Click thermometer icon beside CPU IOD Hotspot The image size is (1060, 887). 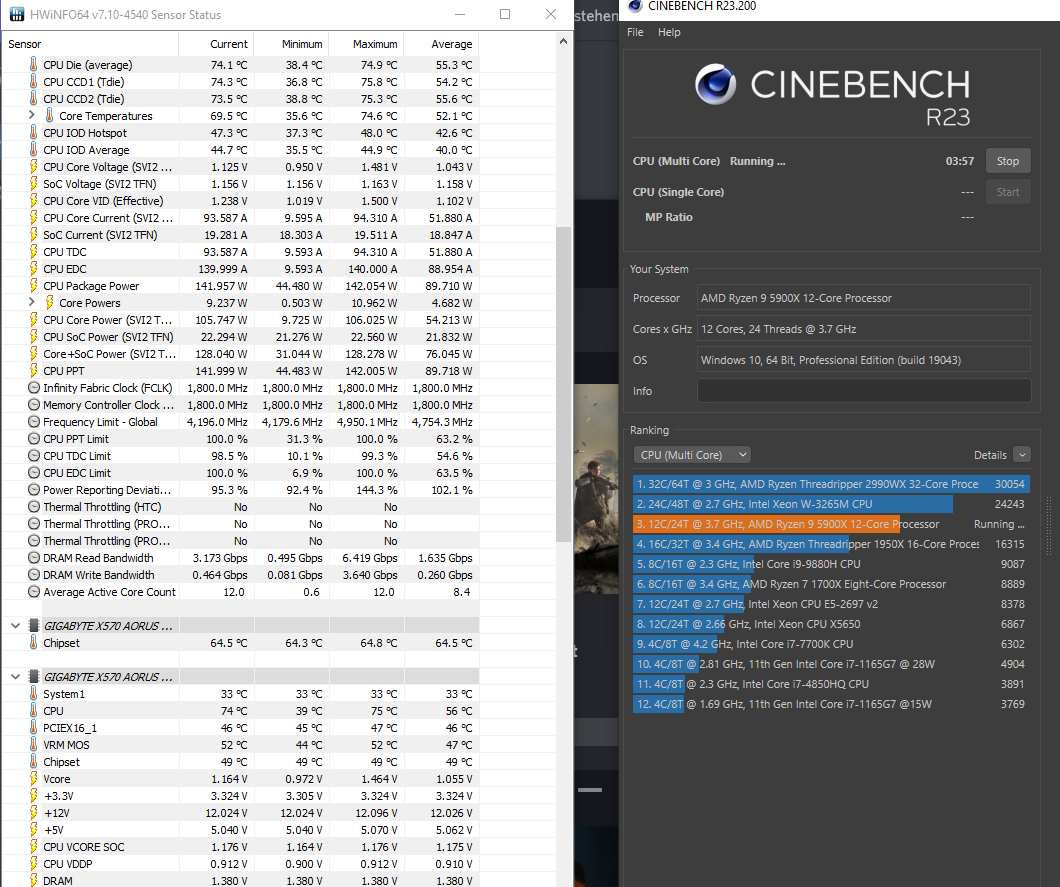[x=34, y=133]
